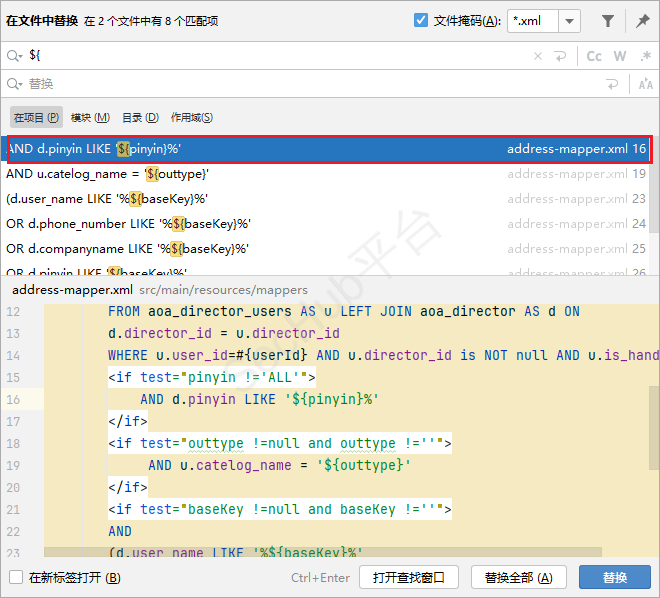Uncheck the 文件掩码 file mask checkbox
This screenshot has width=660, height=598.
coord(421,21)
